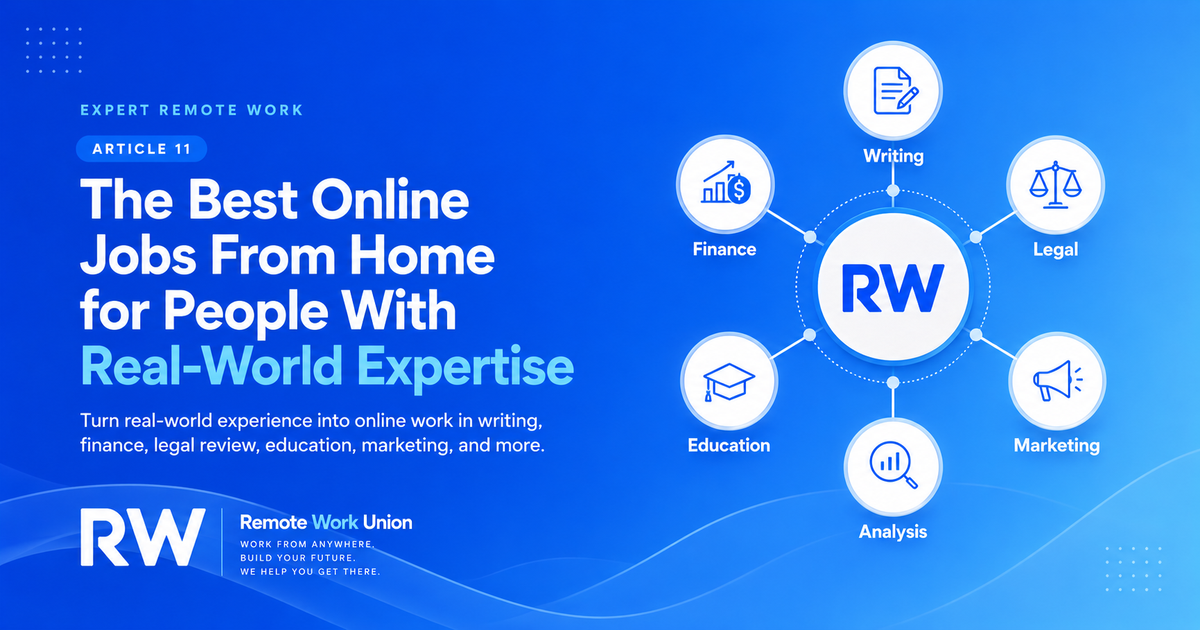
Task: Click the 'WE HELP YOU GET THERE.' tagline
Action: (x=311, y=572)
